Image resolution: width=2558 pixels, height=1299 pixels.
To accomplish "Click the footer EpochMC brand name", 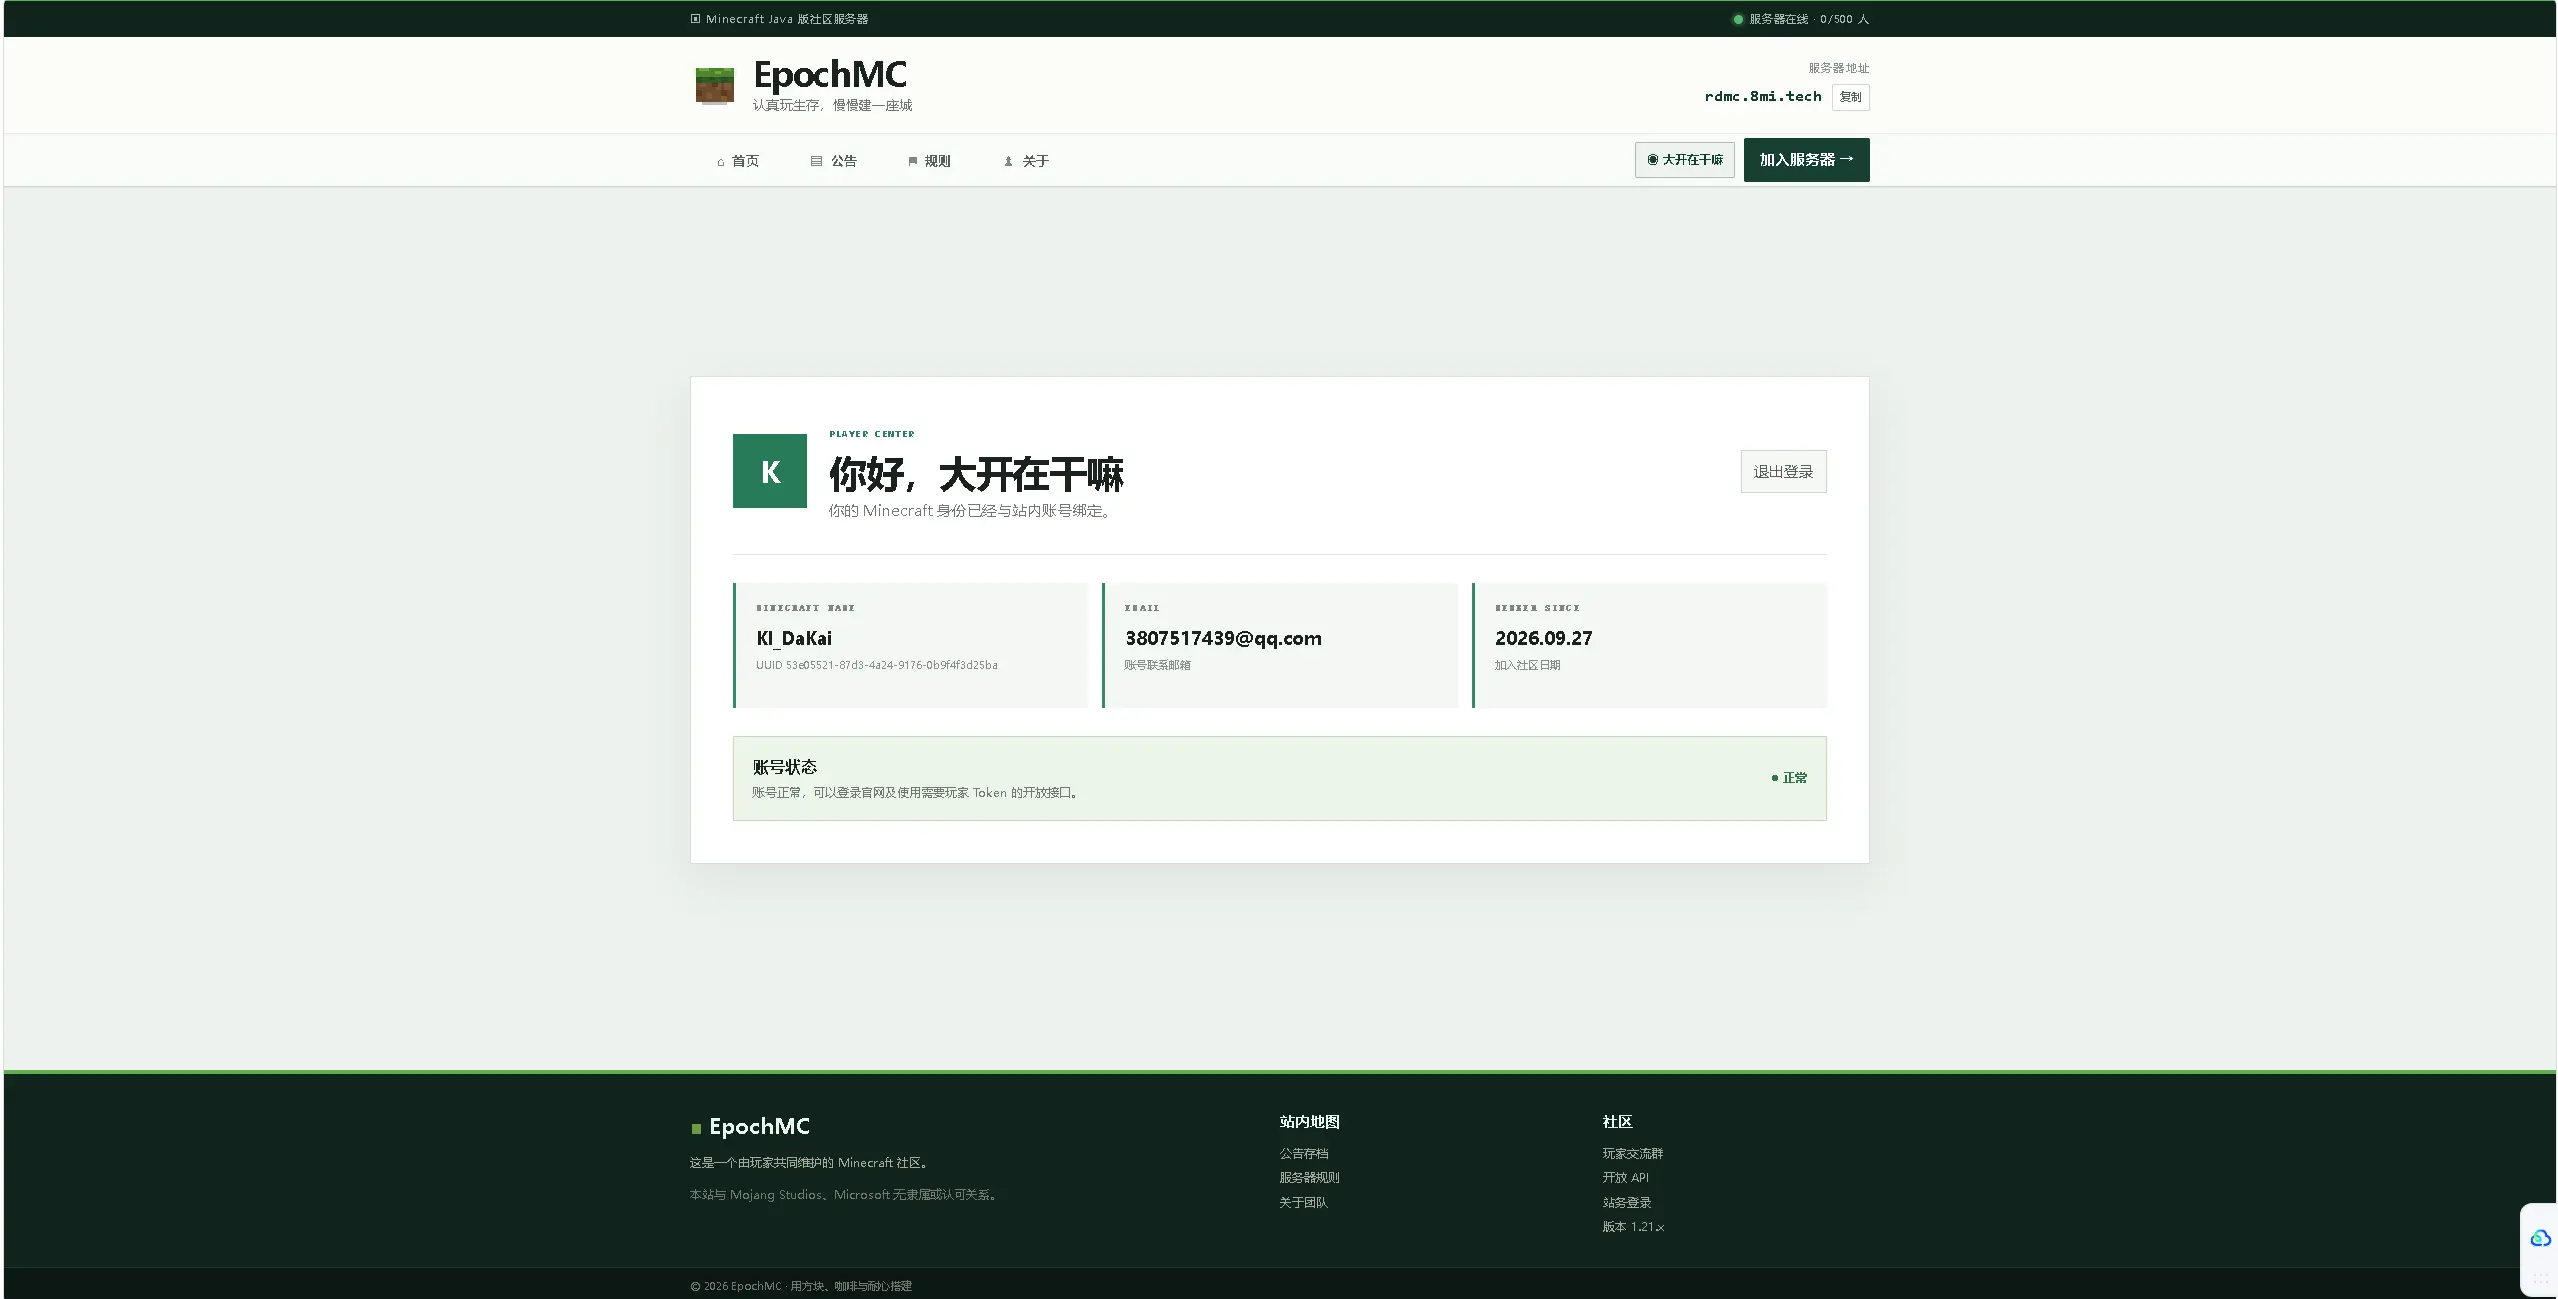I will coord(759,1126).
